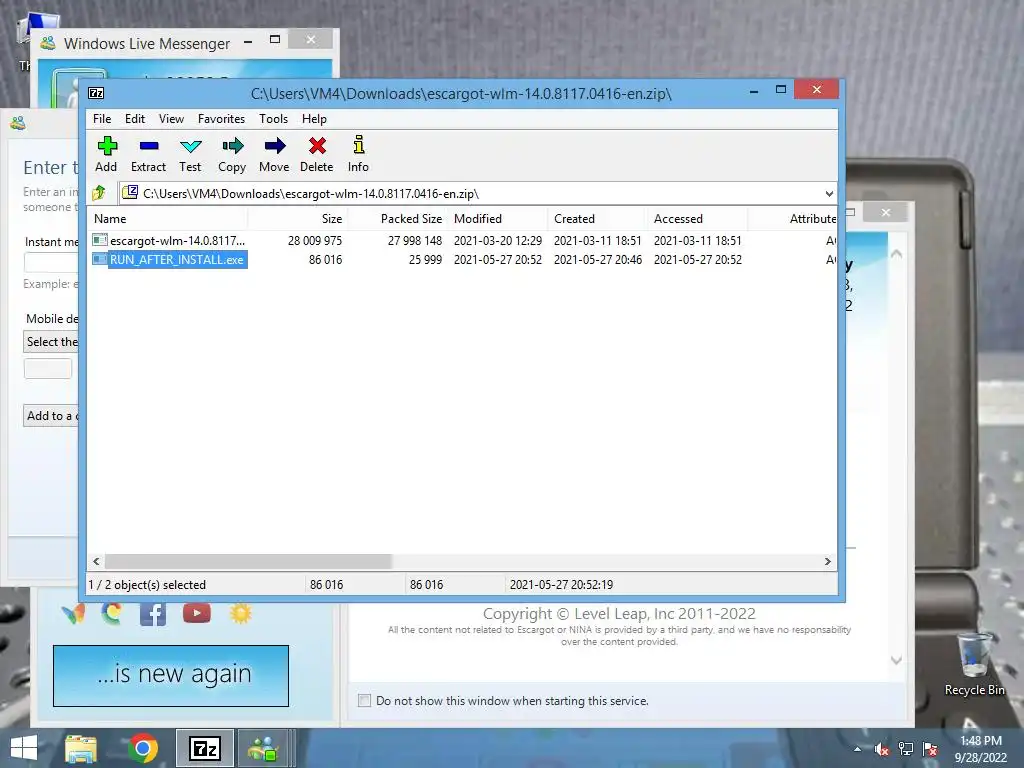Open the MSN butterfly icon in Messenger

point(73,614)
